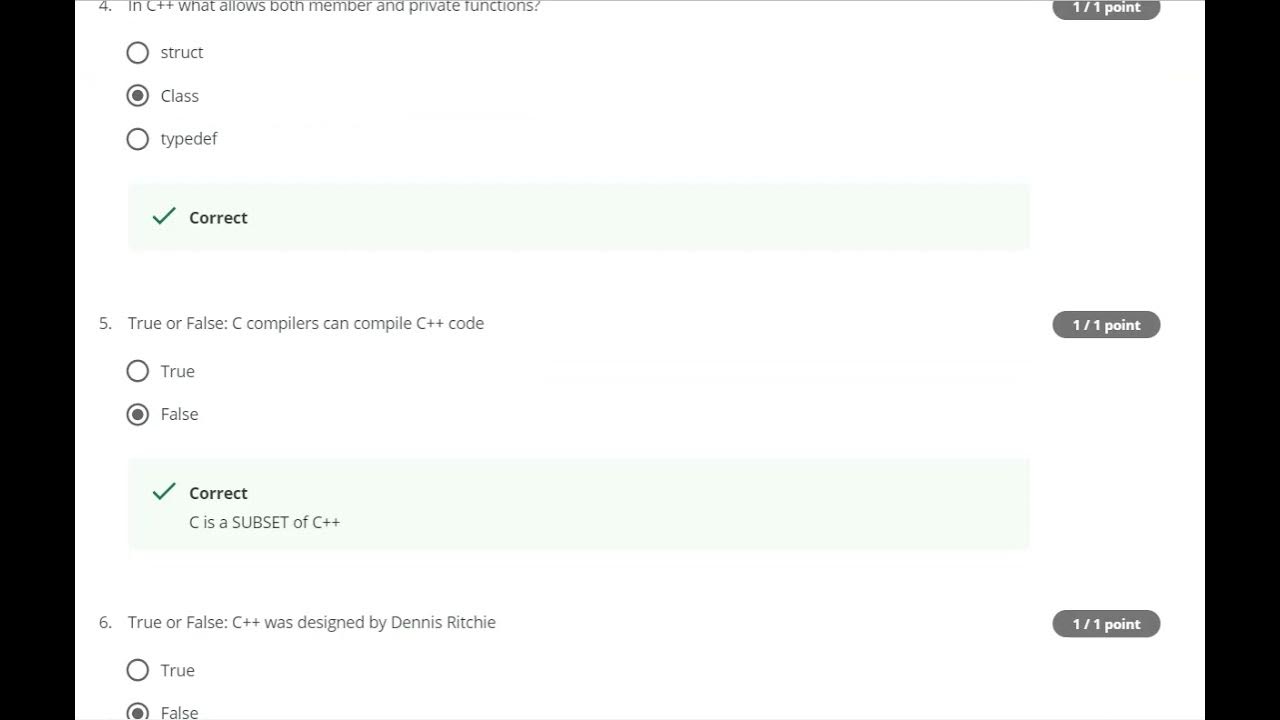Viewport: 1280px width, 720px height.
Task: Click question 4 point badge
Action: click(1106, 8)
